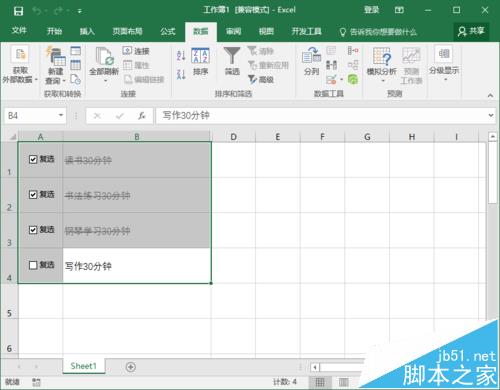Switch to the 开始 ribbon tab
Screen dimensions: 500x390
[54, 31]
